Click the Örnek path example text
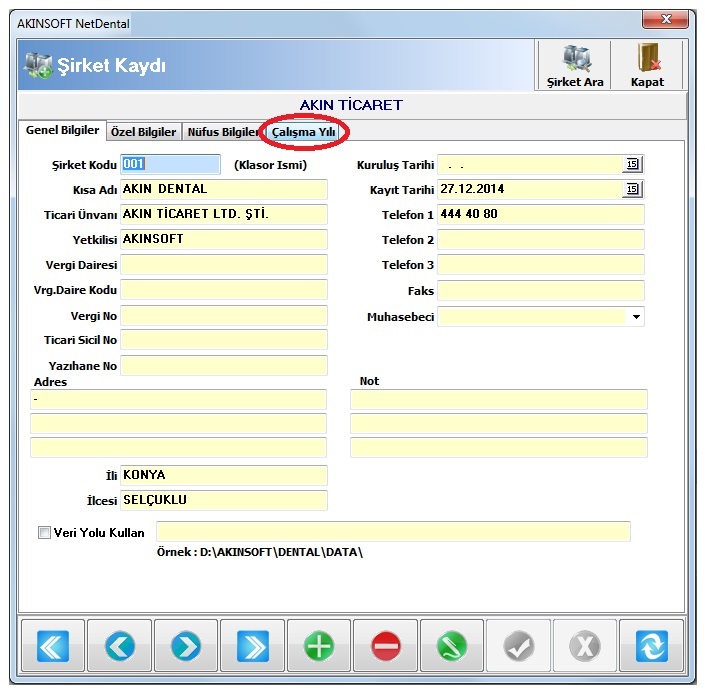The width and height of the screenshot is (705, 694). 259,552
